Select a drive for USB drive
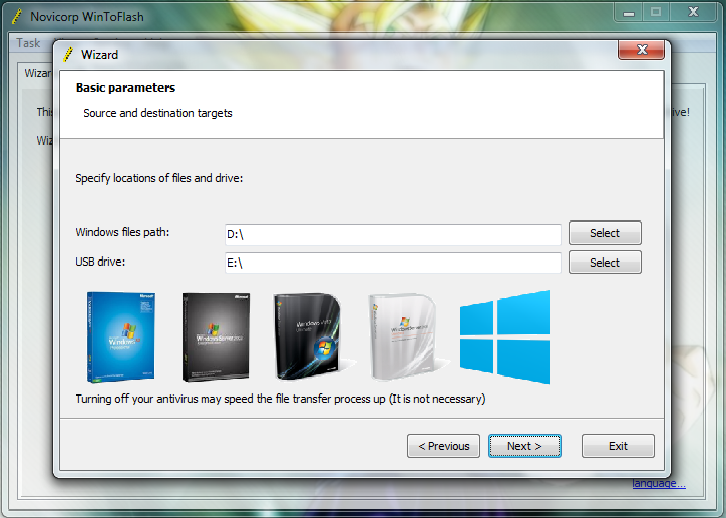This screenshot has height=518, width=726. pos(605,262)
